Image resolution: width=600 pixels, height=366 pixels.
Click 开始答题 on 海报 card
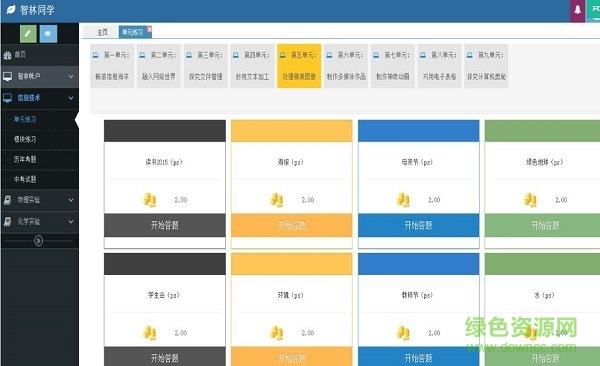292,225
